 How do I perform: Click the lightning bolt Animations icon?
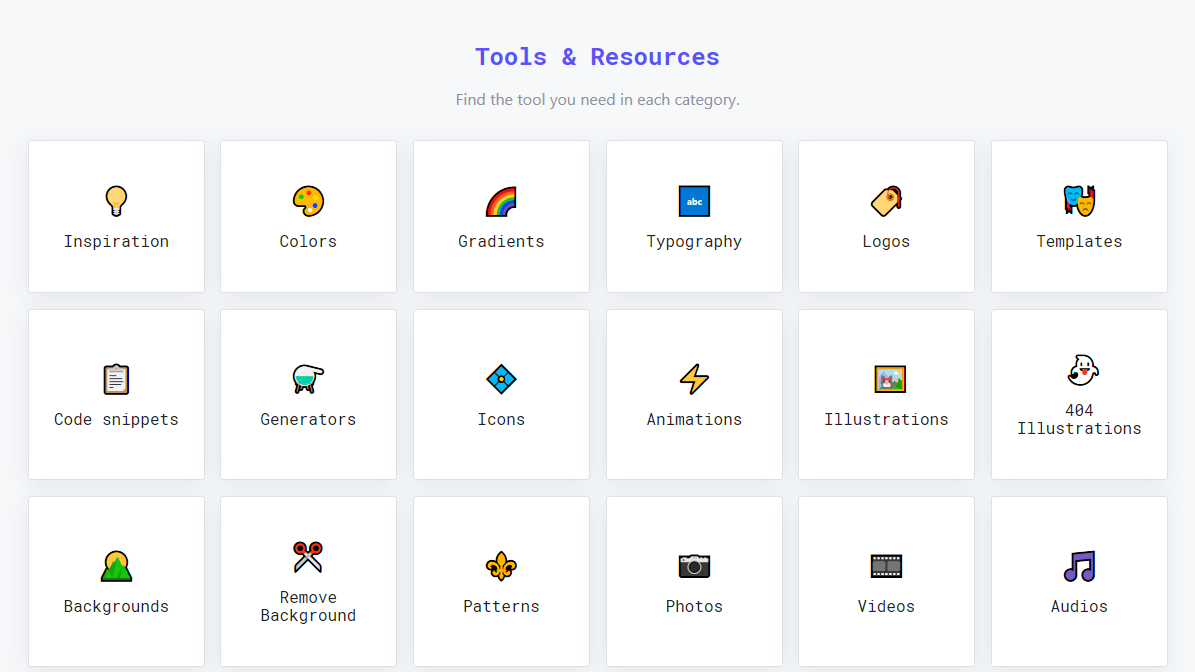[x=694, y=379]
